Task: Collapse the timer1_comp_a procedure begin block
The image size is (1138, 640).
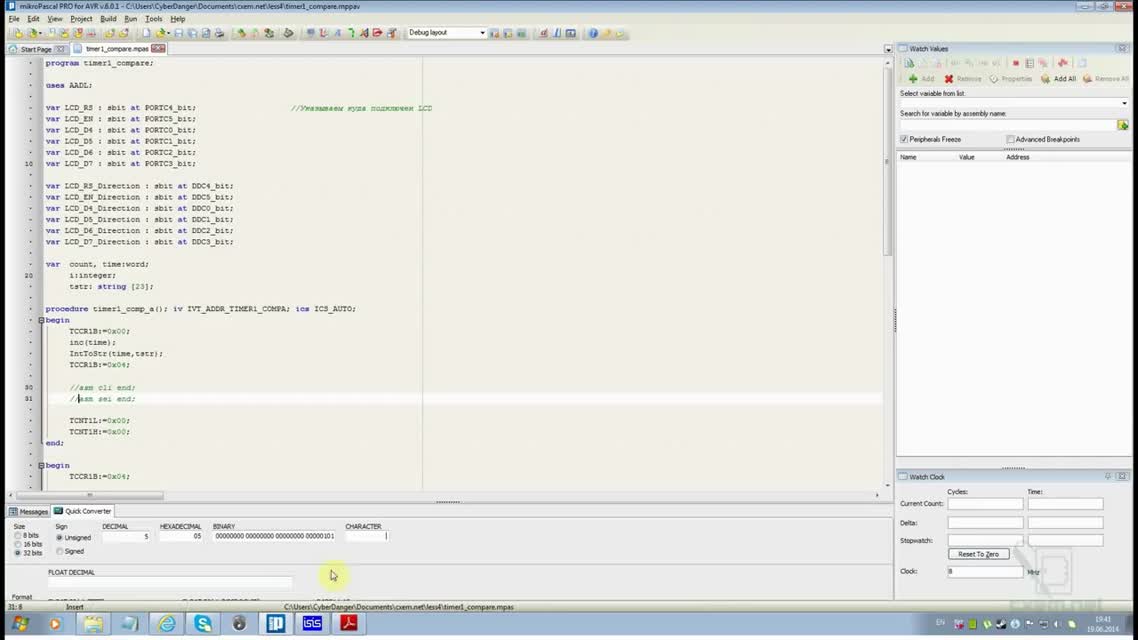Action: click(41, 320)
